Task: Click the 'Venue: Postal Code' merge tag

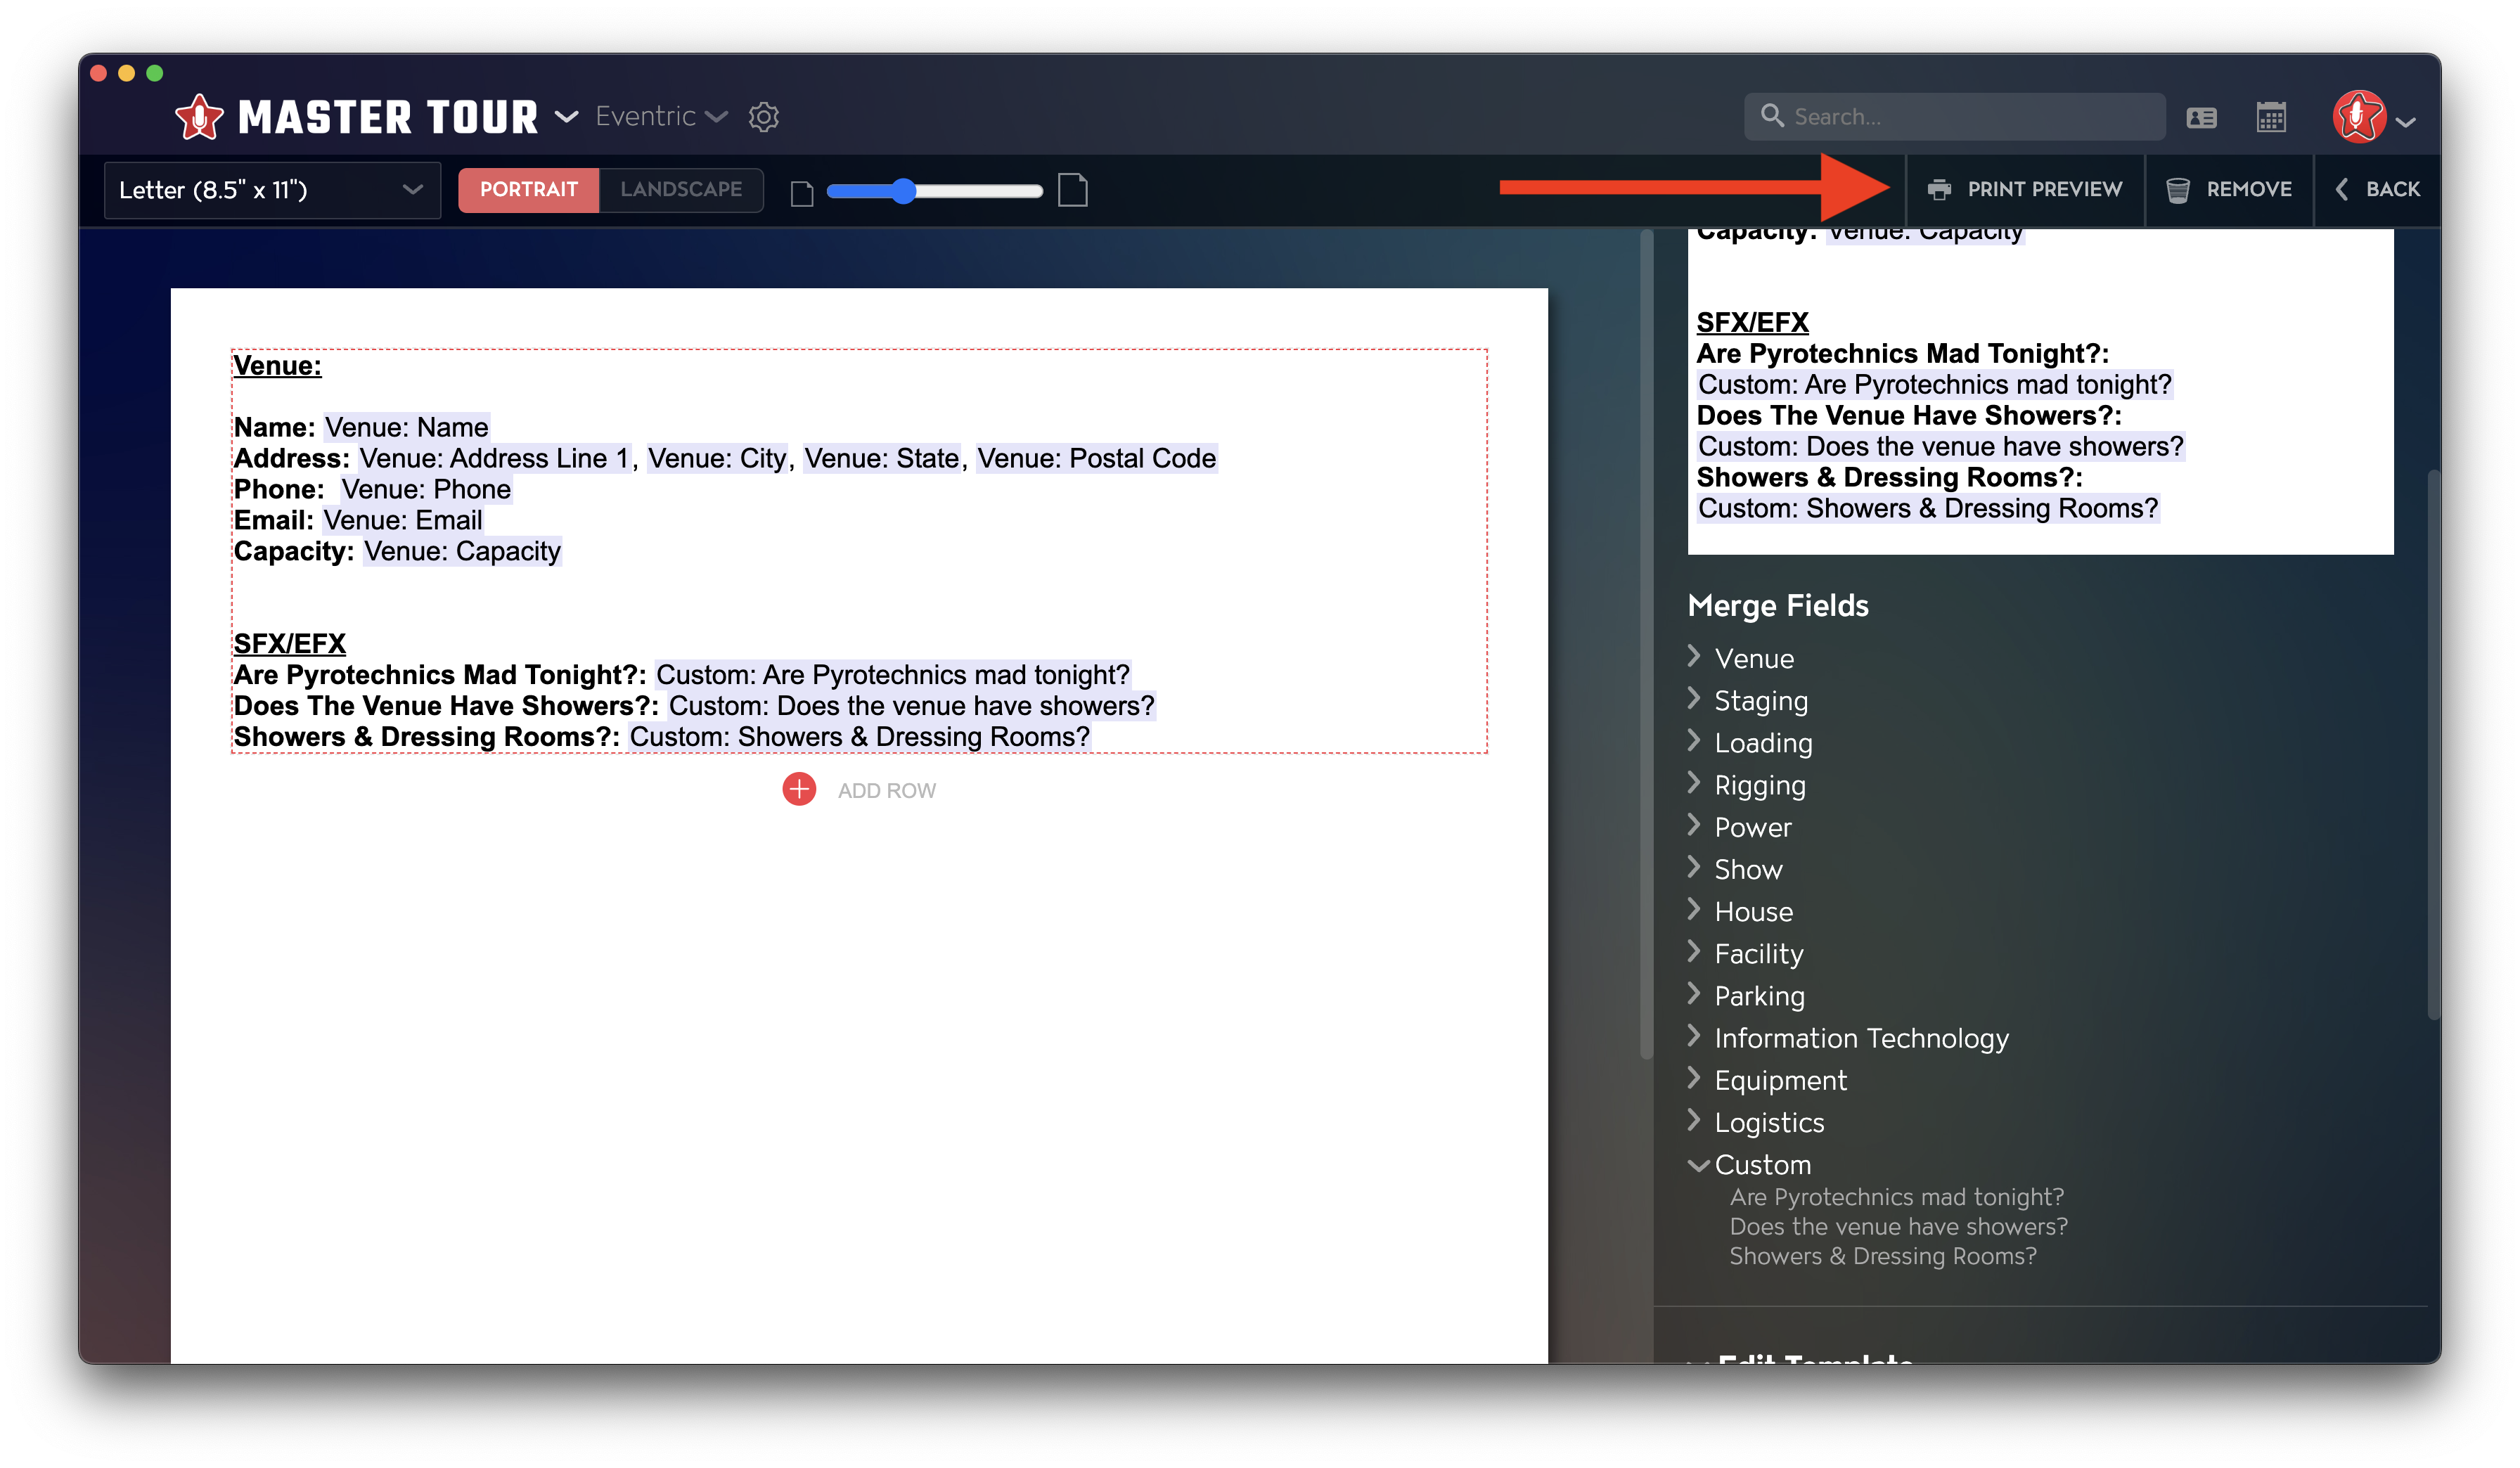Action: tap(1096, 458)
